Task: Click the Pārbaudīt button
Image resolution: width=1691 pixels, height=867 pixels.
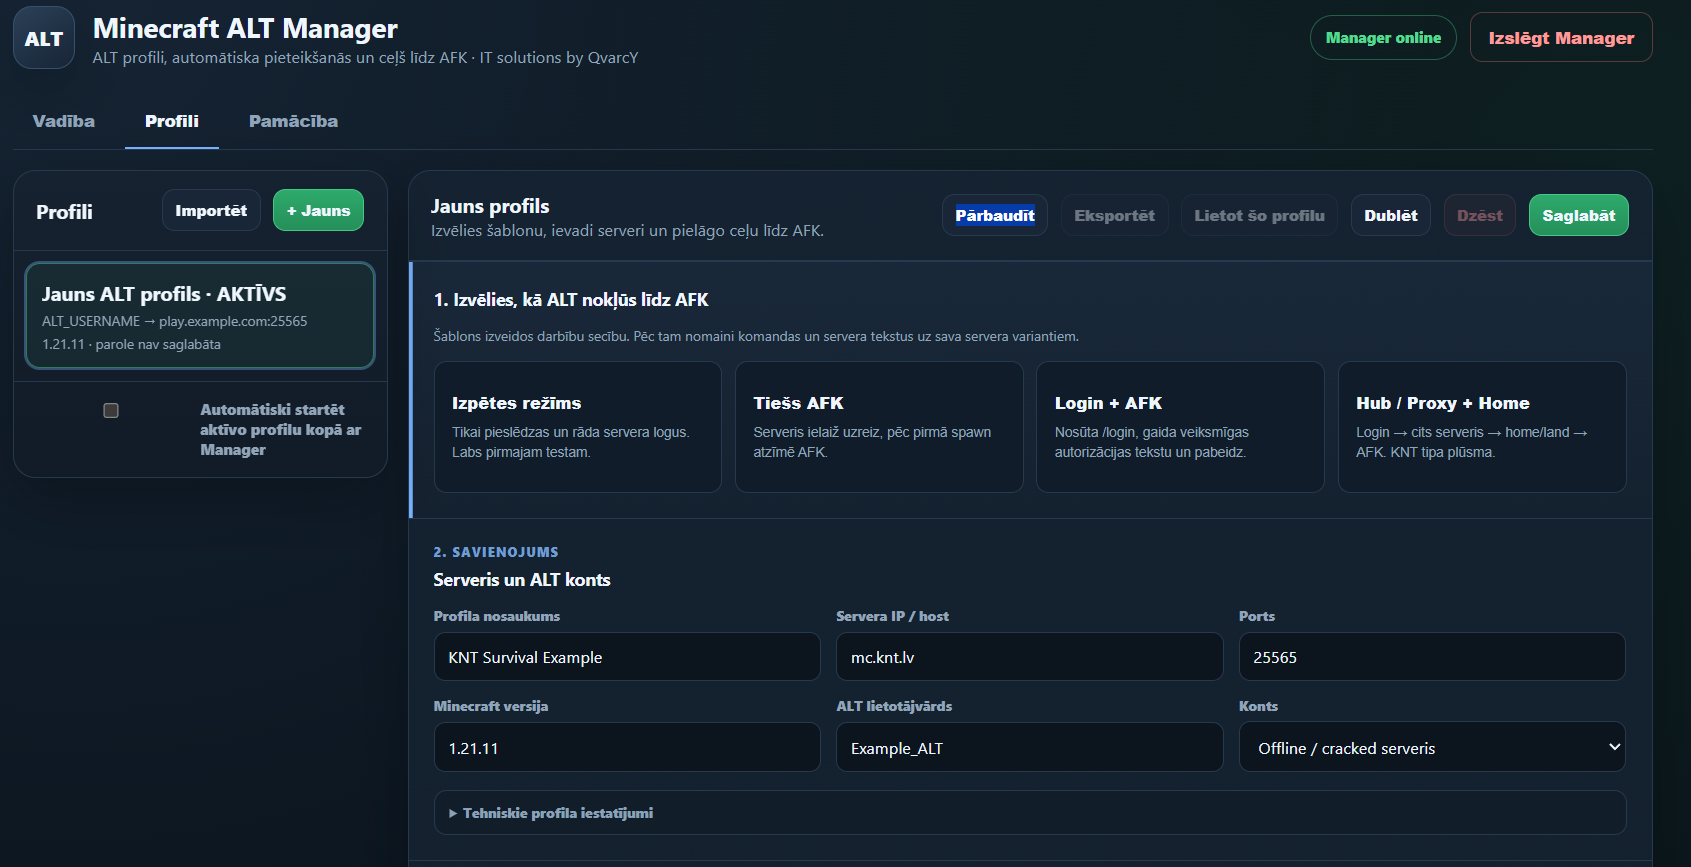Action: tap(995, 215)
